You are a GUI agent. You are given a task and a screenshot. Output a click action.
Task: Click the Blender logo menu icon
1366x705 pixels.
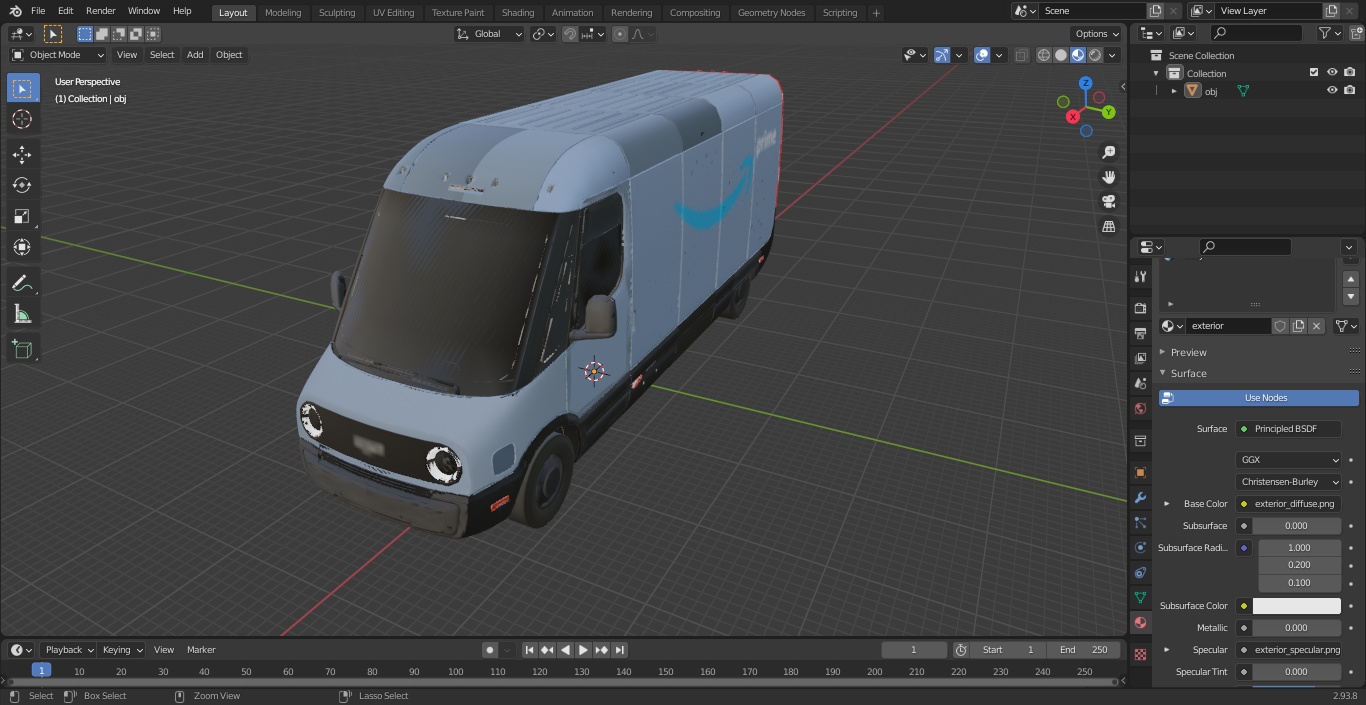[14, 11]
